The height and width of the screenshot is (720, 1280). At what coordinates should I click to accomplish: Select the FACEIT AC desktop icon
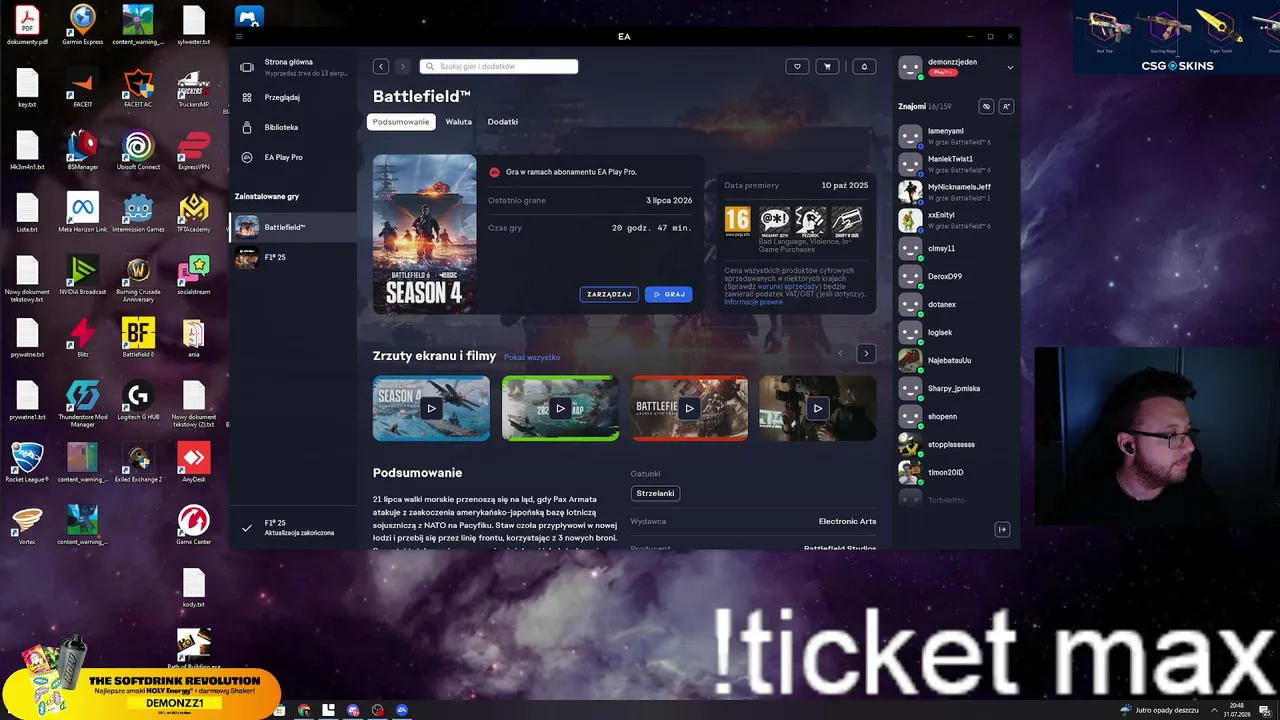tap(138, 87)
